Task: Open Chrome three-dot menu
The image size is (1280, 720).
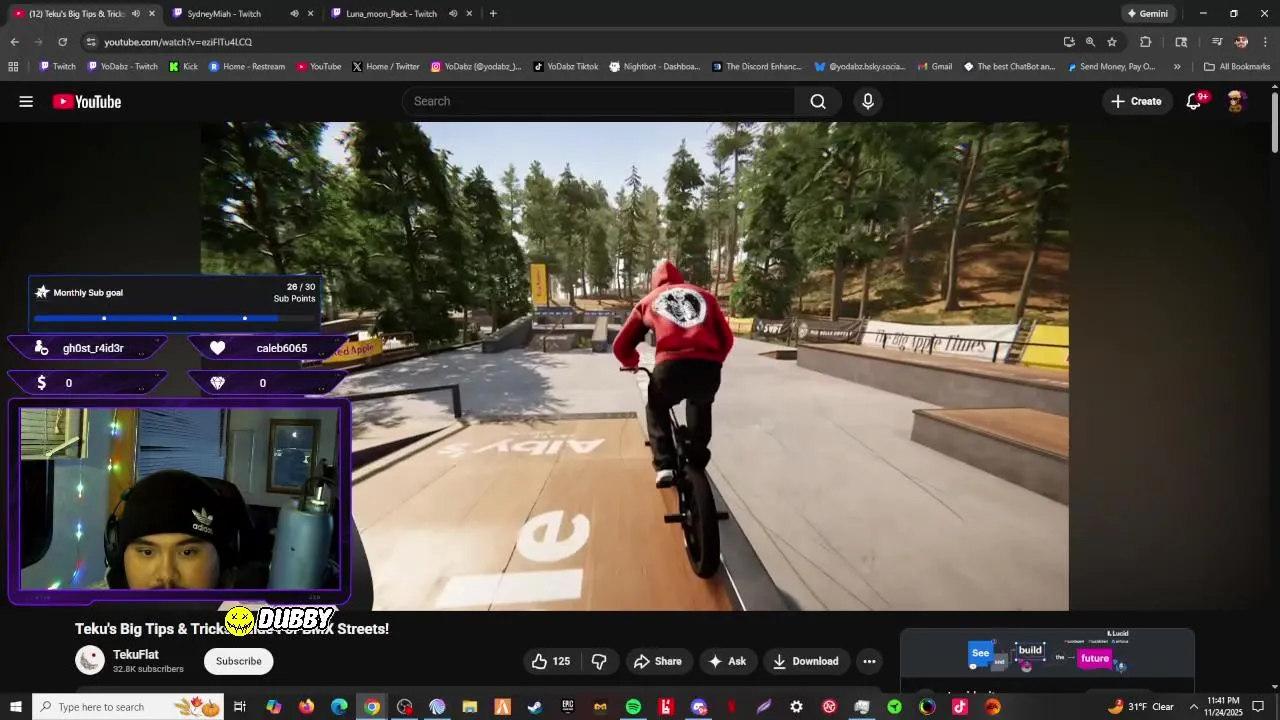Action: pyautogui.click(x=1265, y=42)
